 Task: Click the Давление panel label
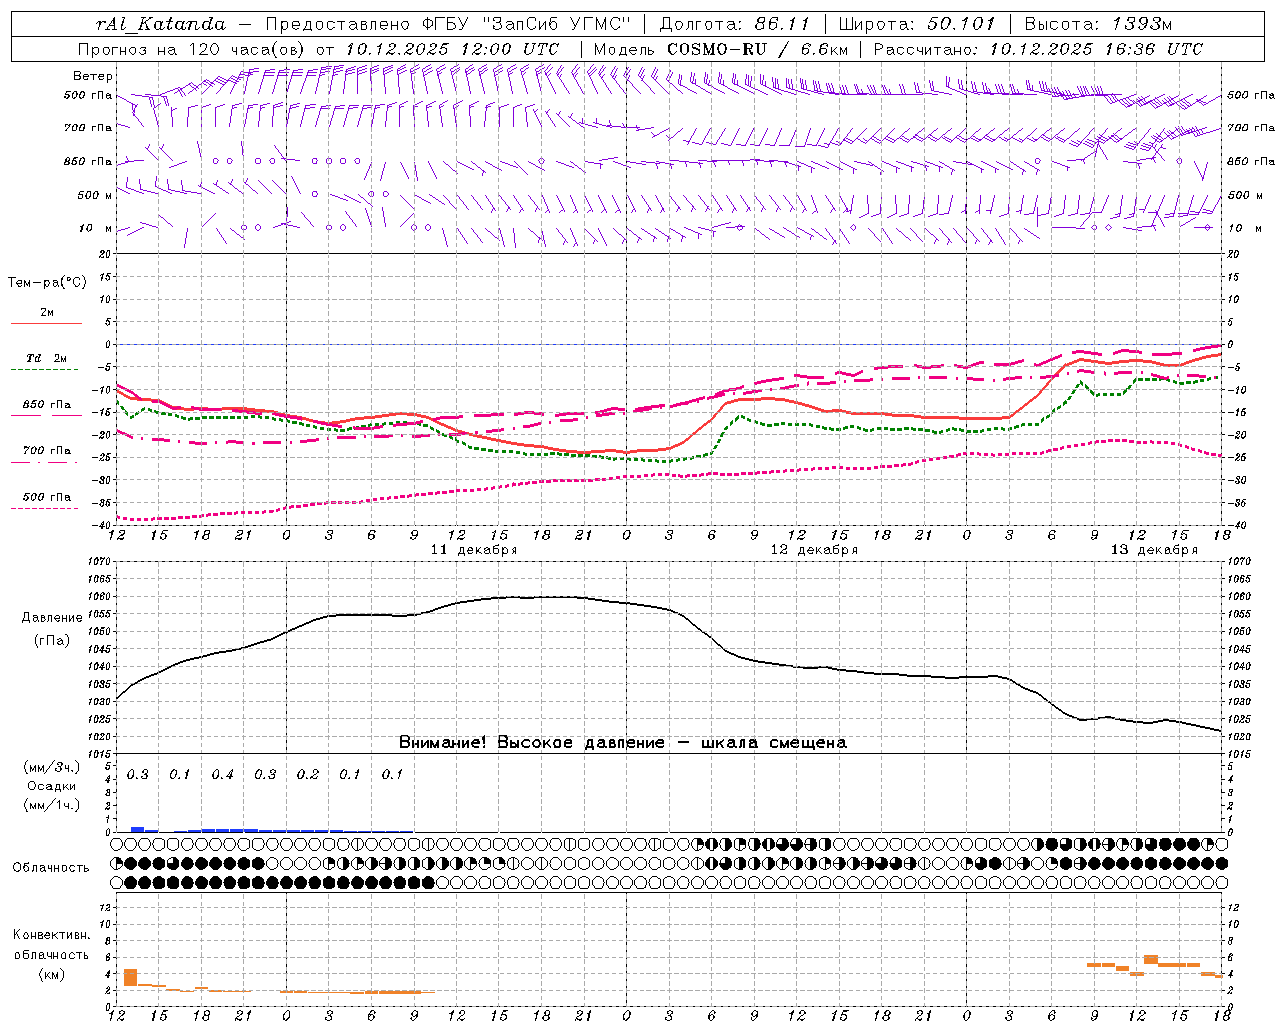tap(52, 618)
